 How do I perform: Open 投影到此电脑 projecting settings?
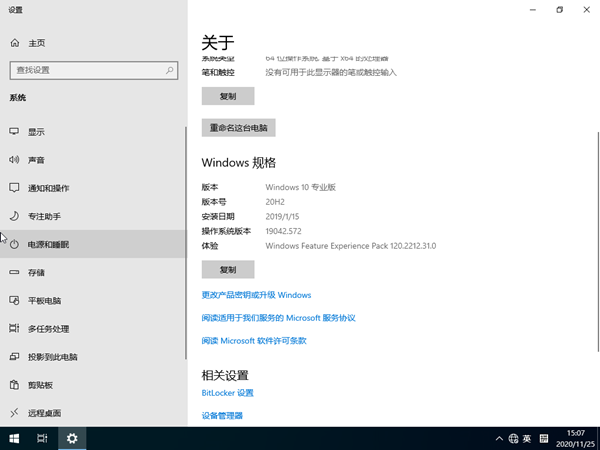tap(52, 356)
